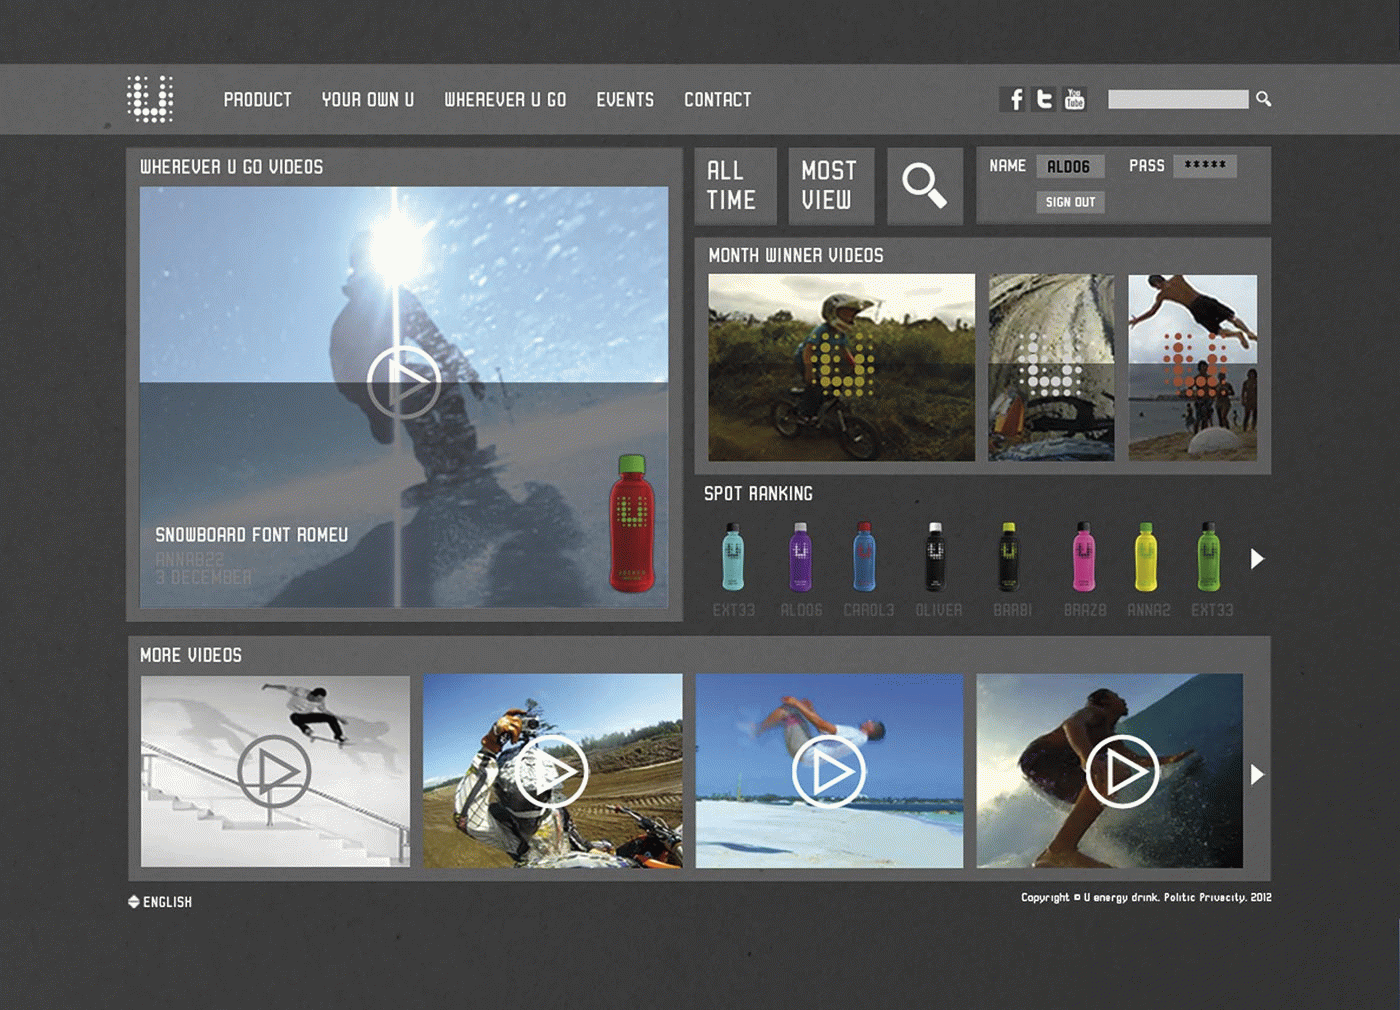The height and width of the screenshot is (1010, 1400).
Task: Play the Snowboard Font Romeu video
Action: pyautogui.click(x=404, y=382)
